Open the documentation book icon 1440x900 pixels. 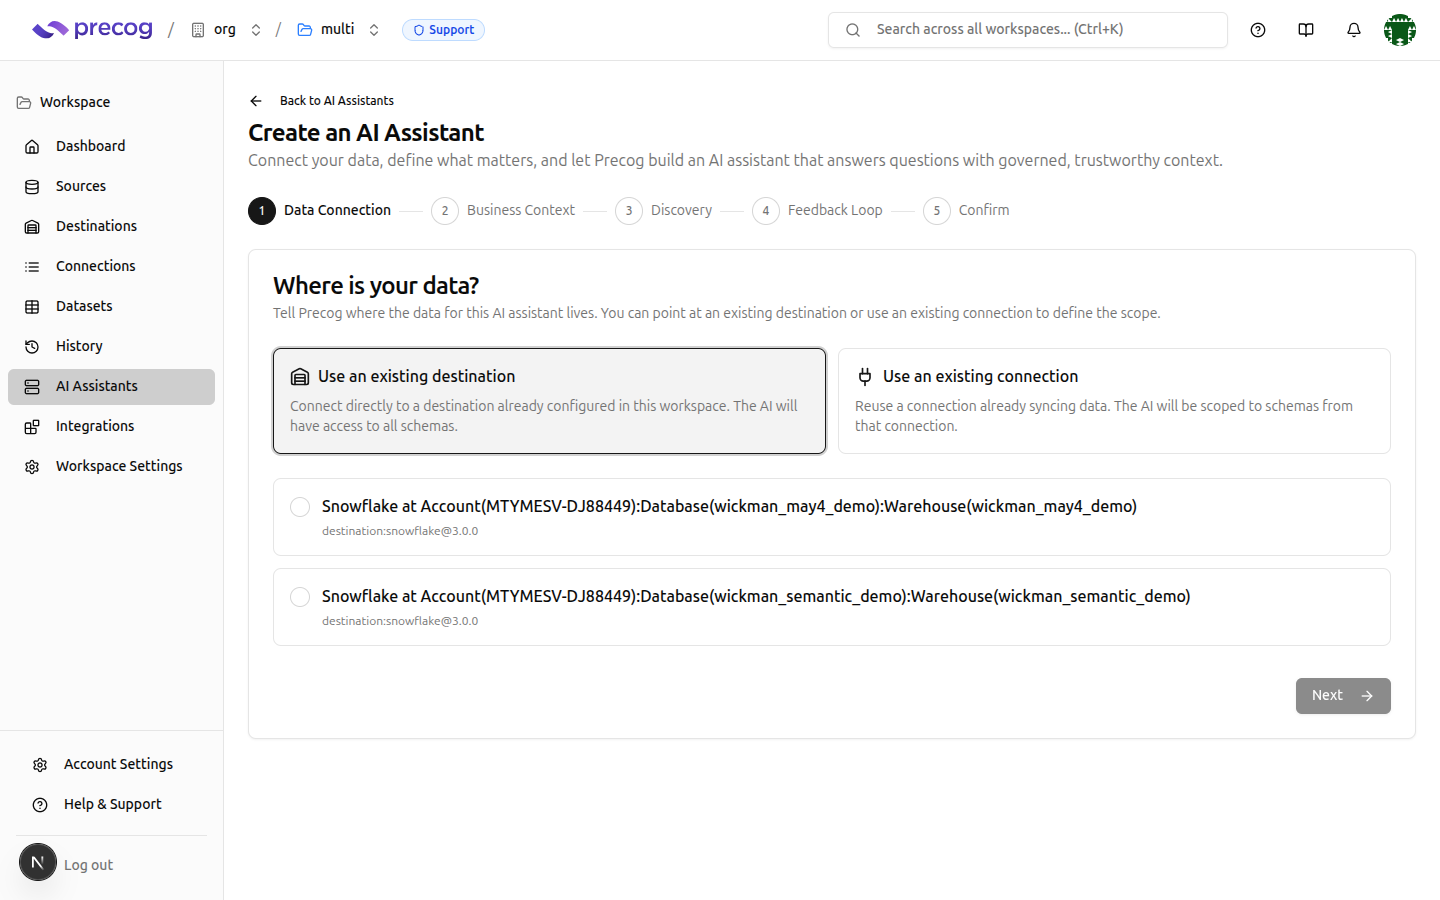coord(1306,30)
